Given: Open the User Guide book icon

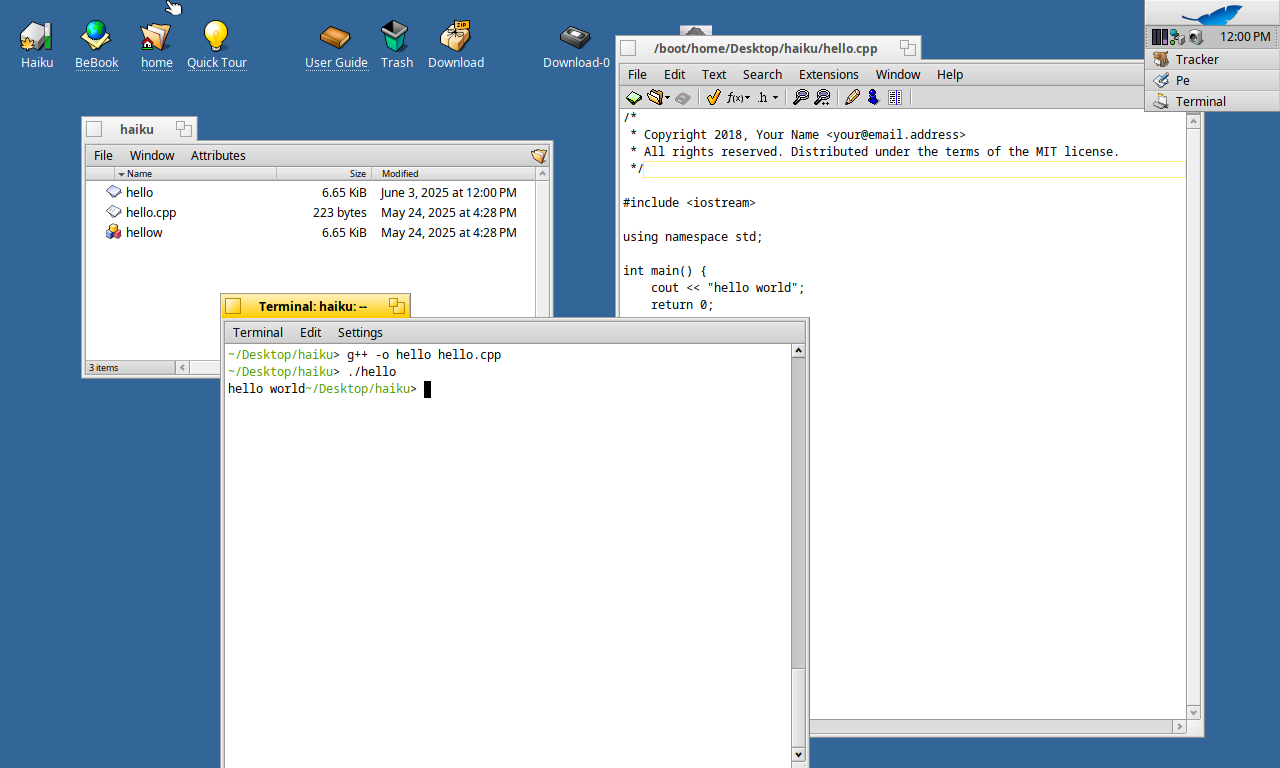Looking at the screenshot, I should tap(336, 37).
